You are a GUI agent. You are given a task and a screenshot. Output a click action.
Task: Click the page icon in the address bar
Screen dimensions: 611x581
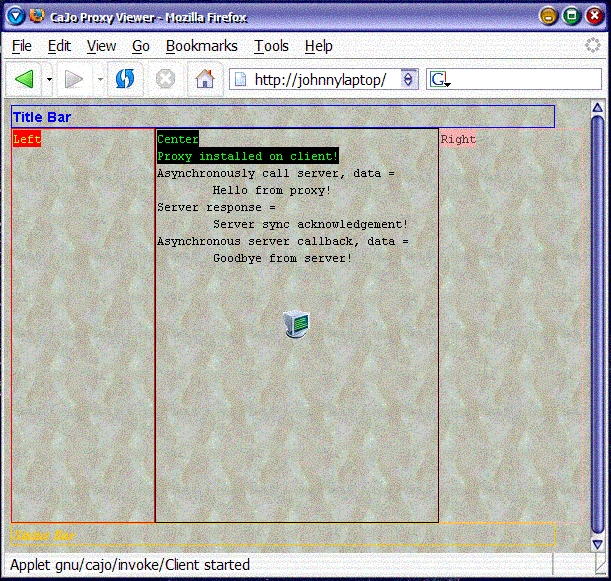click(x=241, y=79)
